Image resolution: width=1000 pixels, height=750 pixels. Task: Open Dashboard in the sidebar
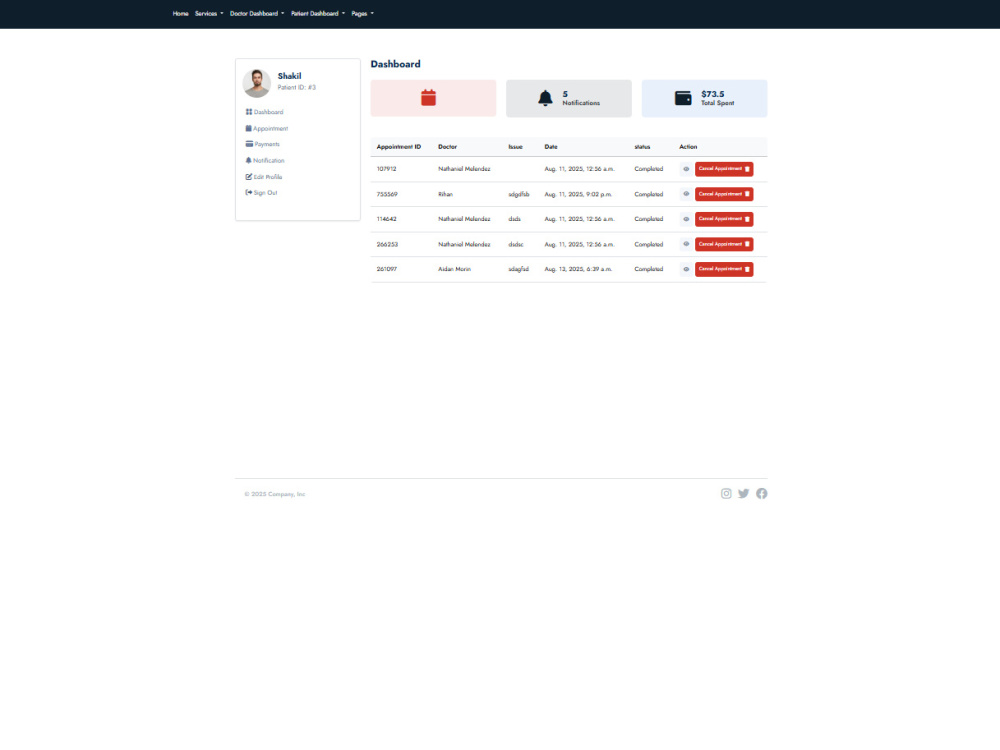(x=265, y=112)
